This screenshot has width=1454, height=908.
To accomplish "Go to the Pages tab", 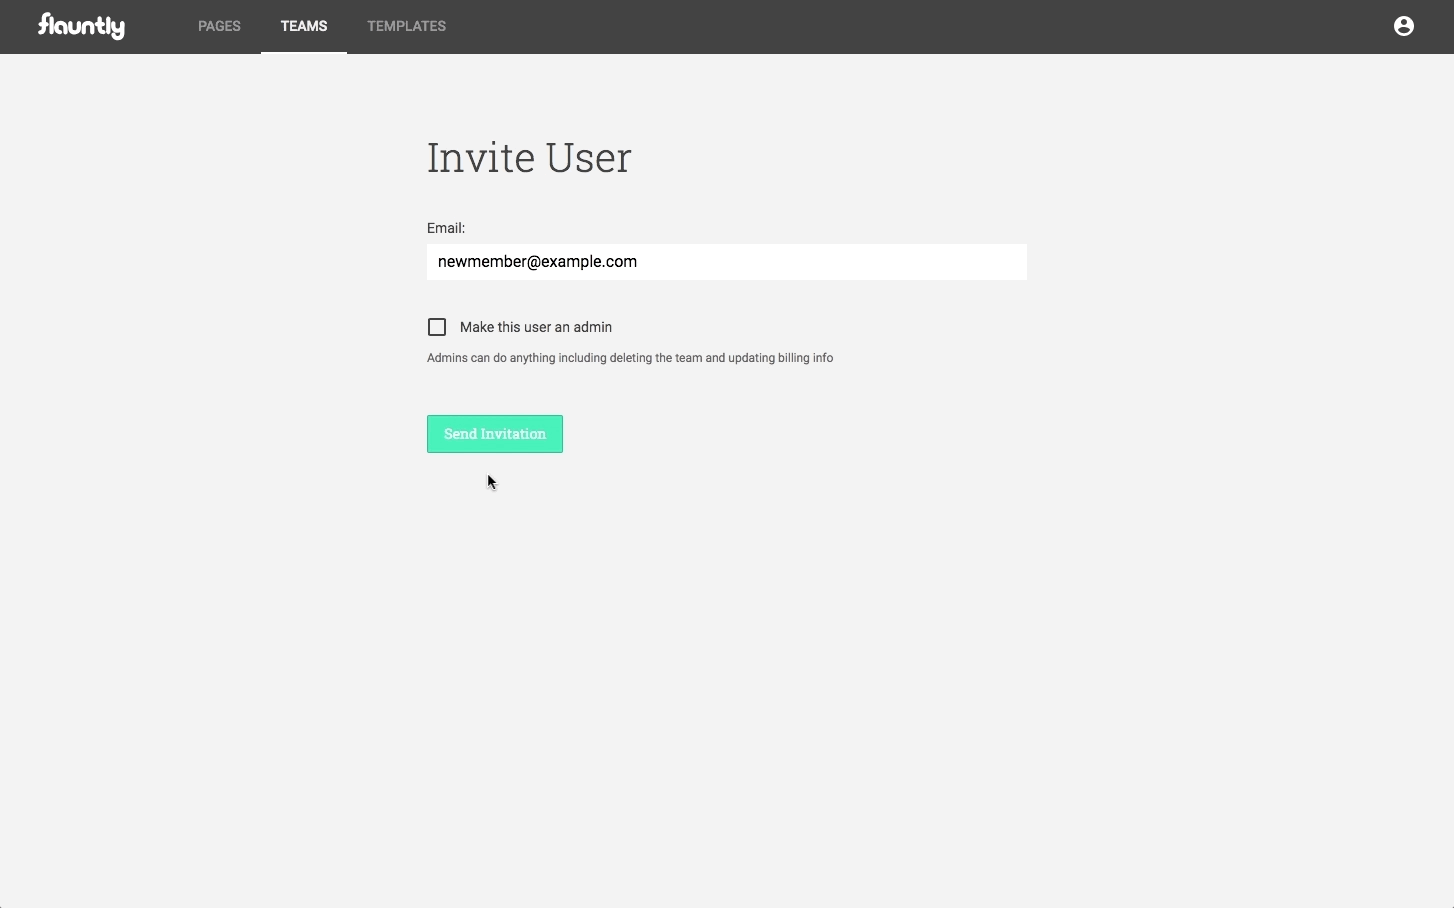I will tap(219, 26).
